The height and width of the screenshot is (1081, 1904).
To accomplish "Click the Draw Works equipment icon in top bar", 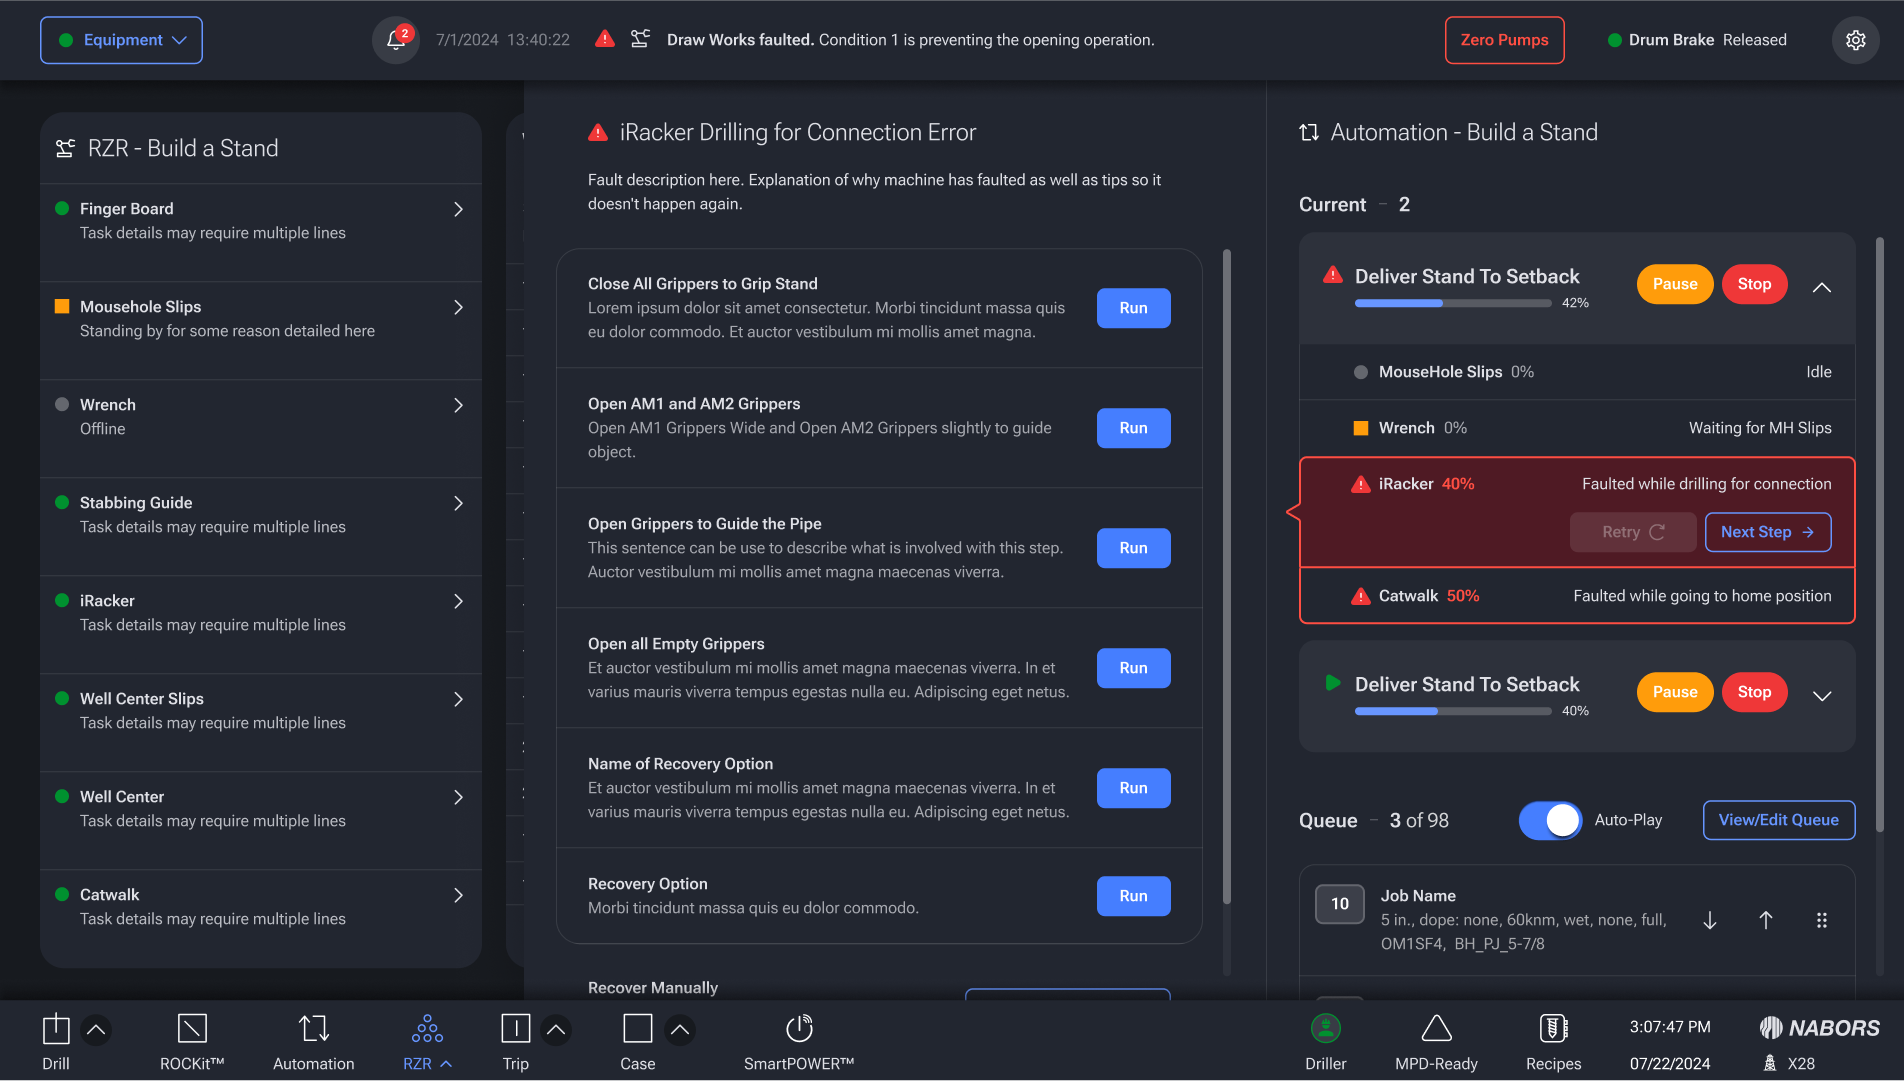I will pyautogui.click(x=641, y=39).
